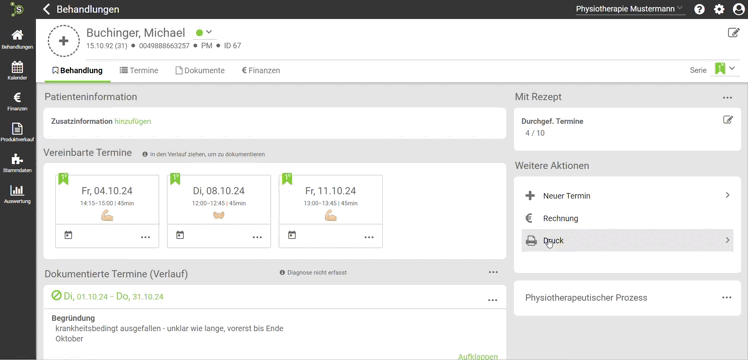Expand the Druck submenu chevron
748x360 pixels.
pyautogui.click(x=727, y=240)
